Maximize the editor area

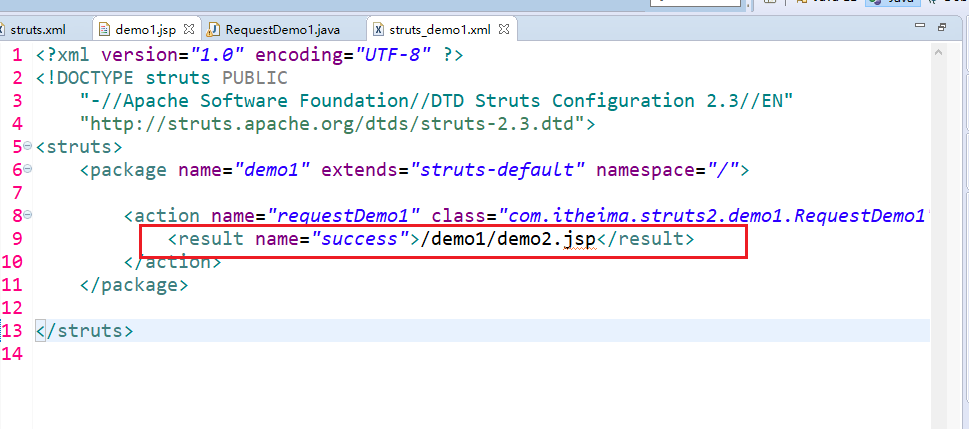[942, 27]
